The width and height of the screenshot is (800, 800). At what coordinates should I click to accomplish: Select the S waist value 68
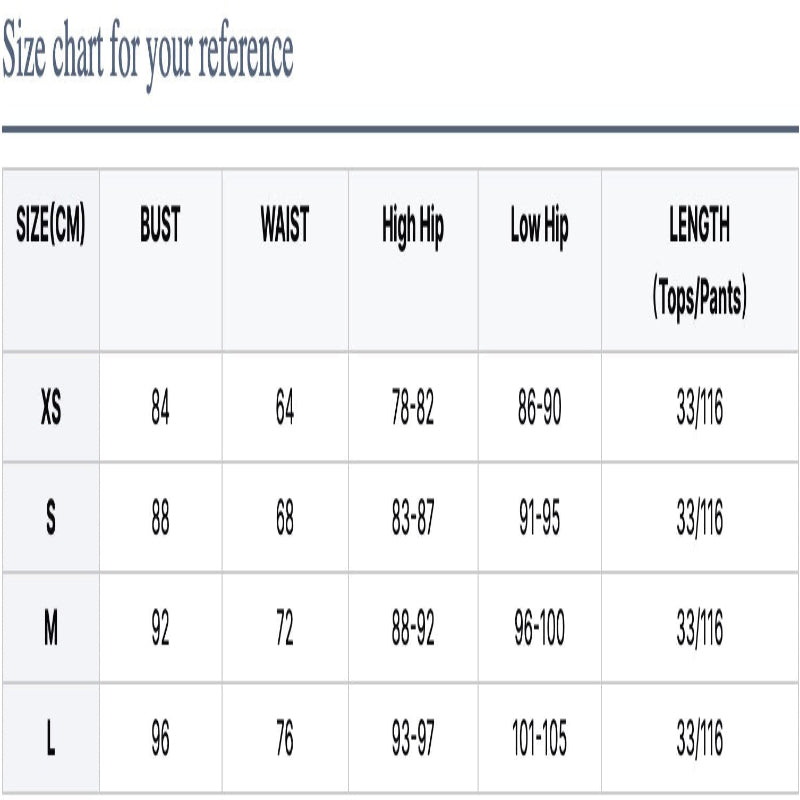pyautogui.click(x=285, y=519)
